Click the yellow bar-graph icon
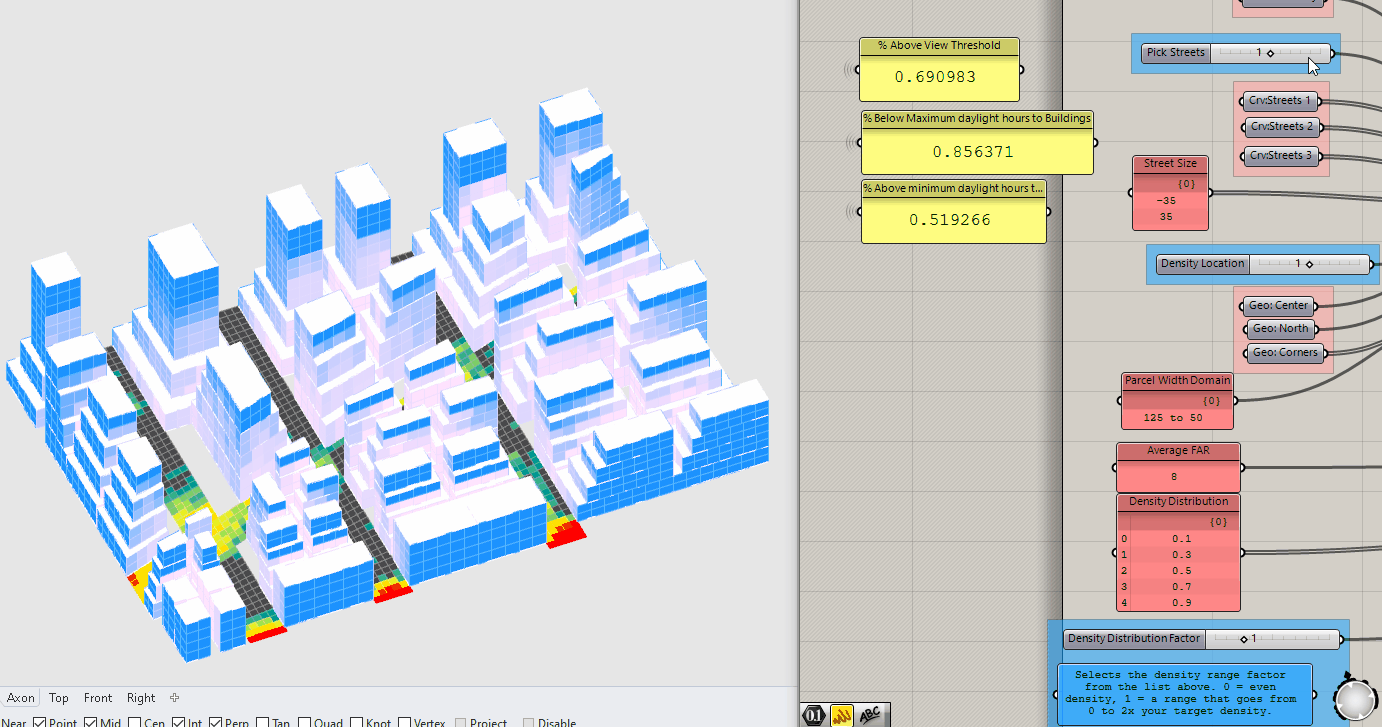This screenshot has height=727, width=1382. coord(843,714)
